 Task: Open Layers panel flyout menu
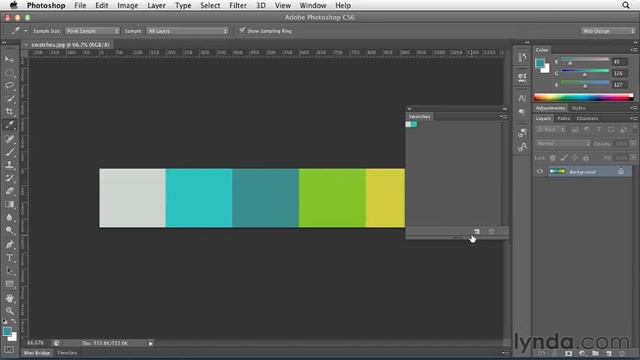[634, 118]
